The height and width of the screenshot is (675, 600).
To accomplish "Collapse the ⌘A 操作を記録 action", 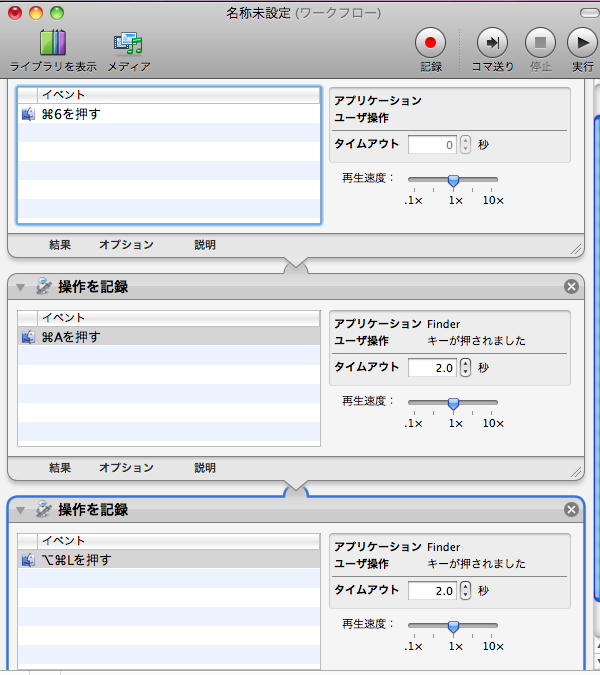I will (20, 288).
